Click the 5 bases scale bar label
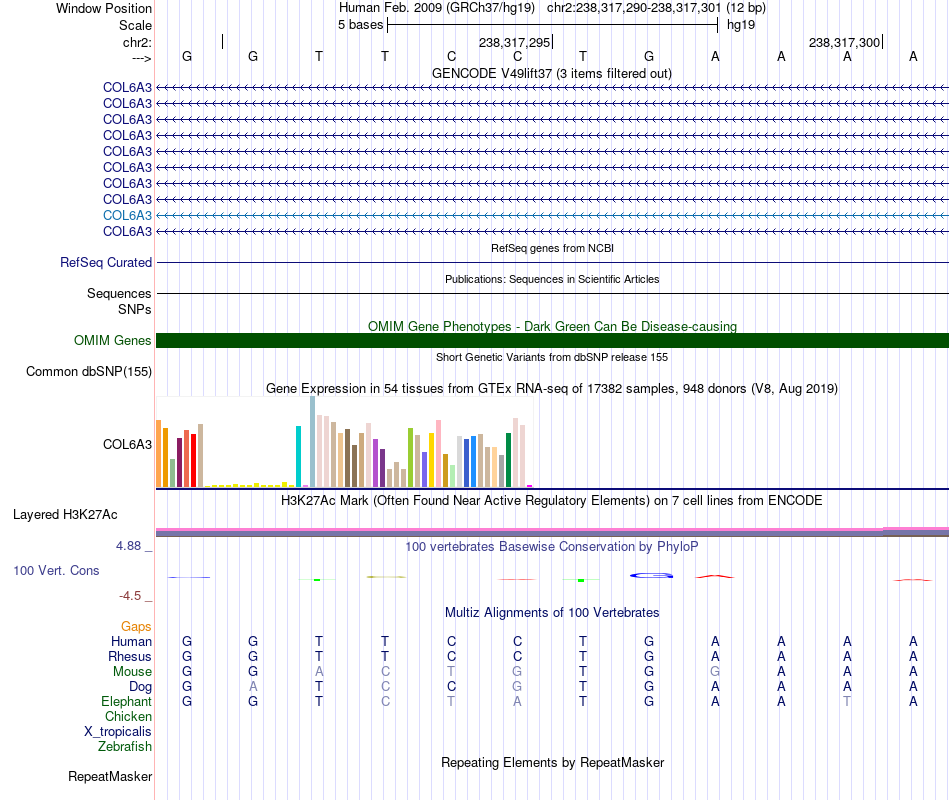The image size is (950, 800). coord(360,25)
